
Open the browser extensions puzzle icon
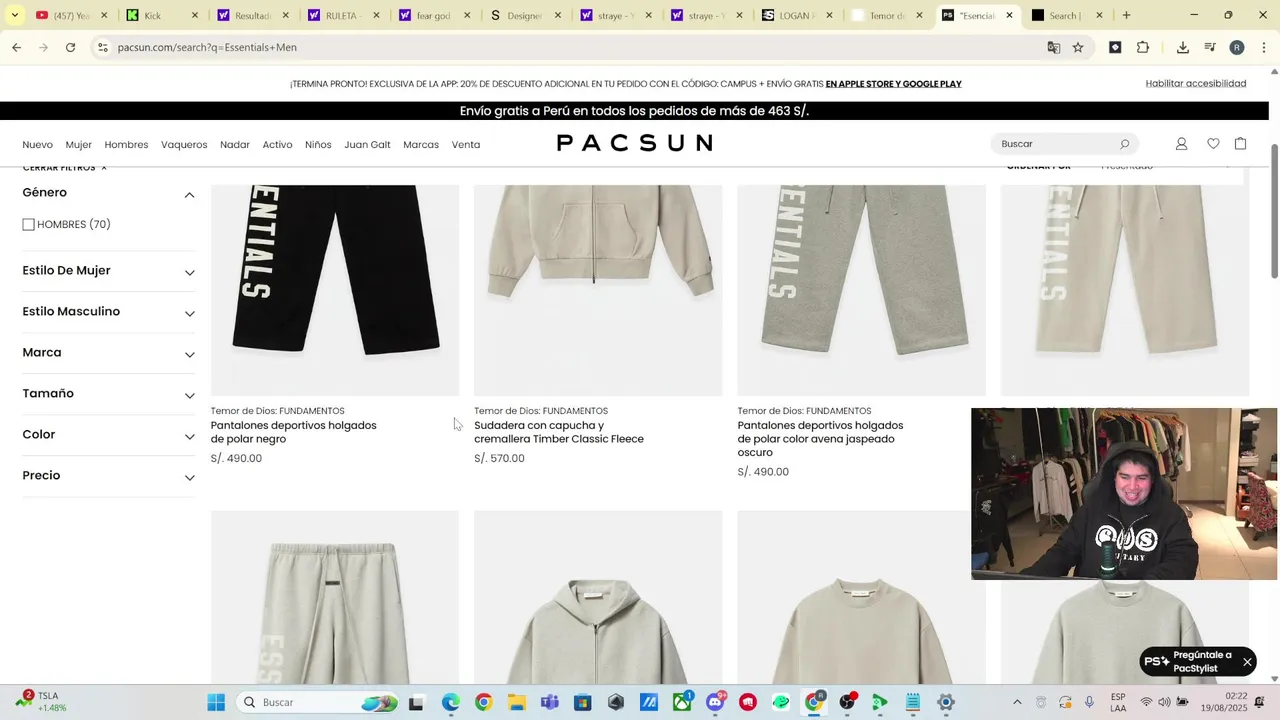1143,47
